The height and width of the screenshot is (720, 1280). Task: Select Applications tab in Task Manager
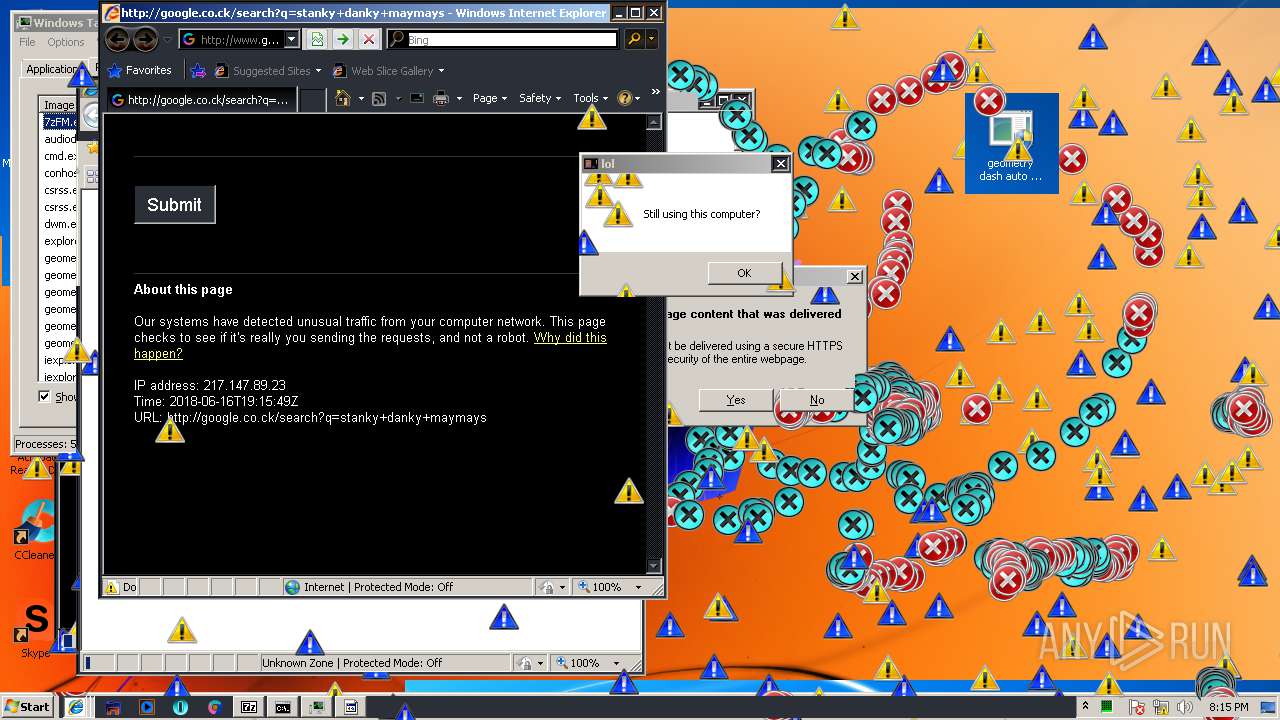click(x=52, y=69)
